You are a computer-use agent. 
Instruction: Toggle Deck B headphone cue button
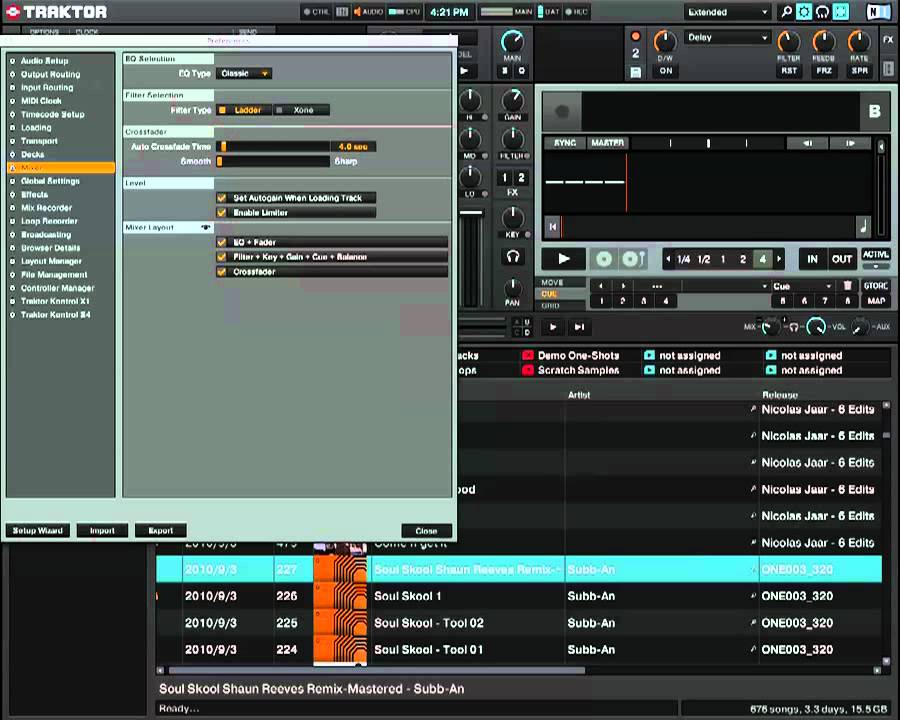click(513, 257)
